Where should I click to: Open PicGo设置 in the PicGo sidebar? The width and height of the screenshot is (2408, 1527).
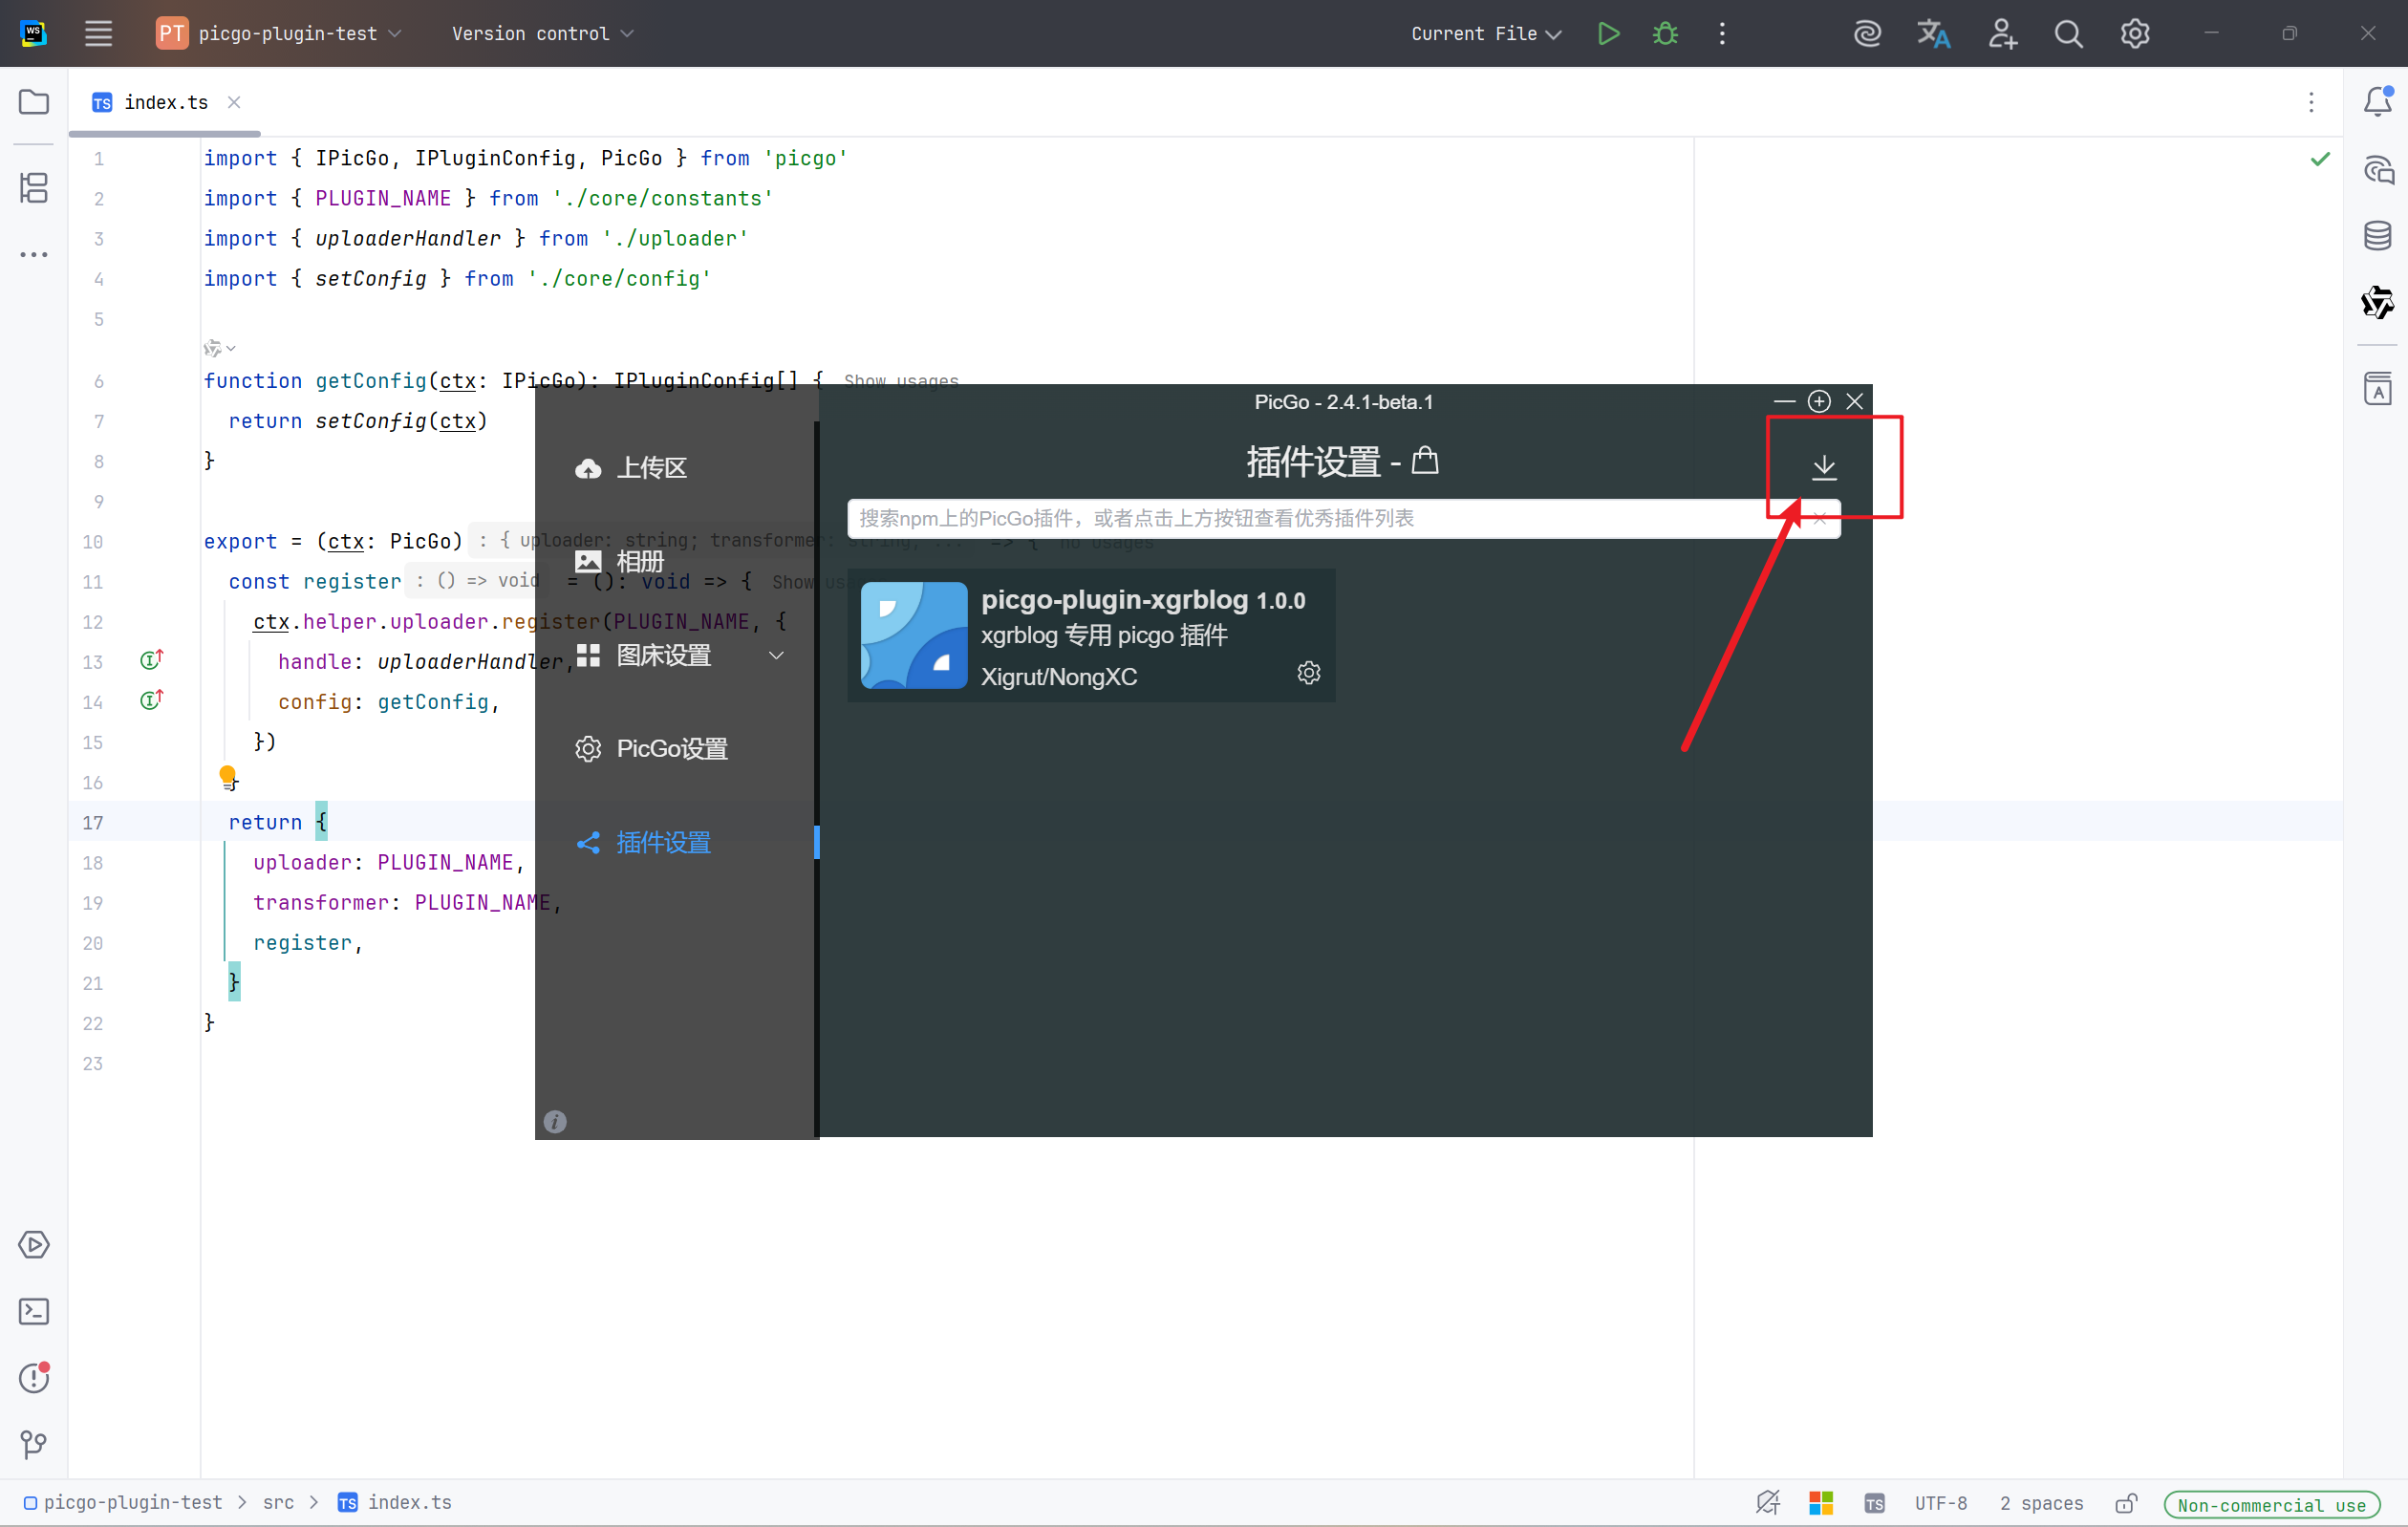tap(652, 749)
